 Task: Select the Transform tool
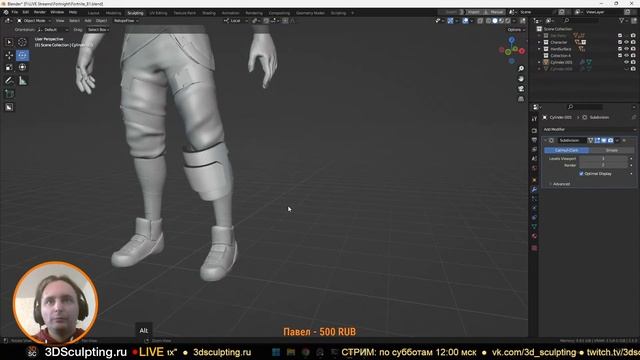click(22, 67)
